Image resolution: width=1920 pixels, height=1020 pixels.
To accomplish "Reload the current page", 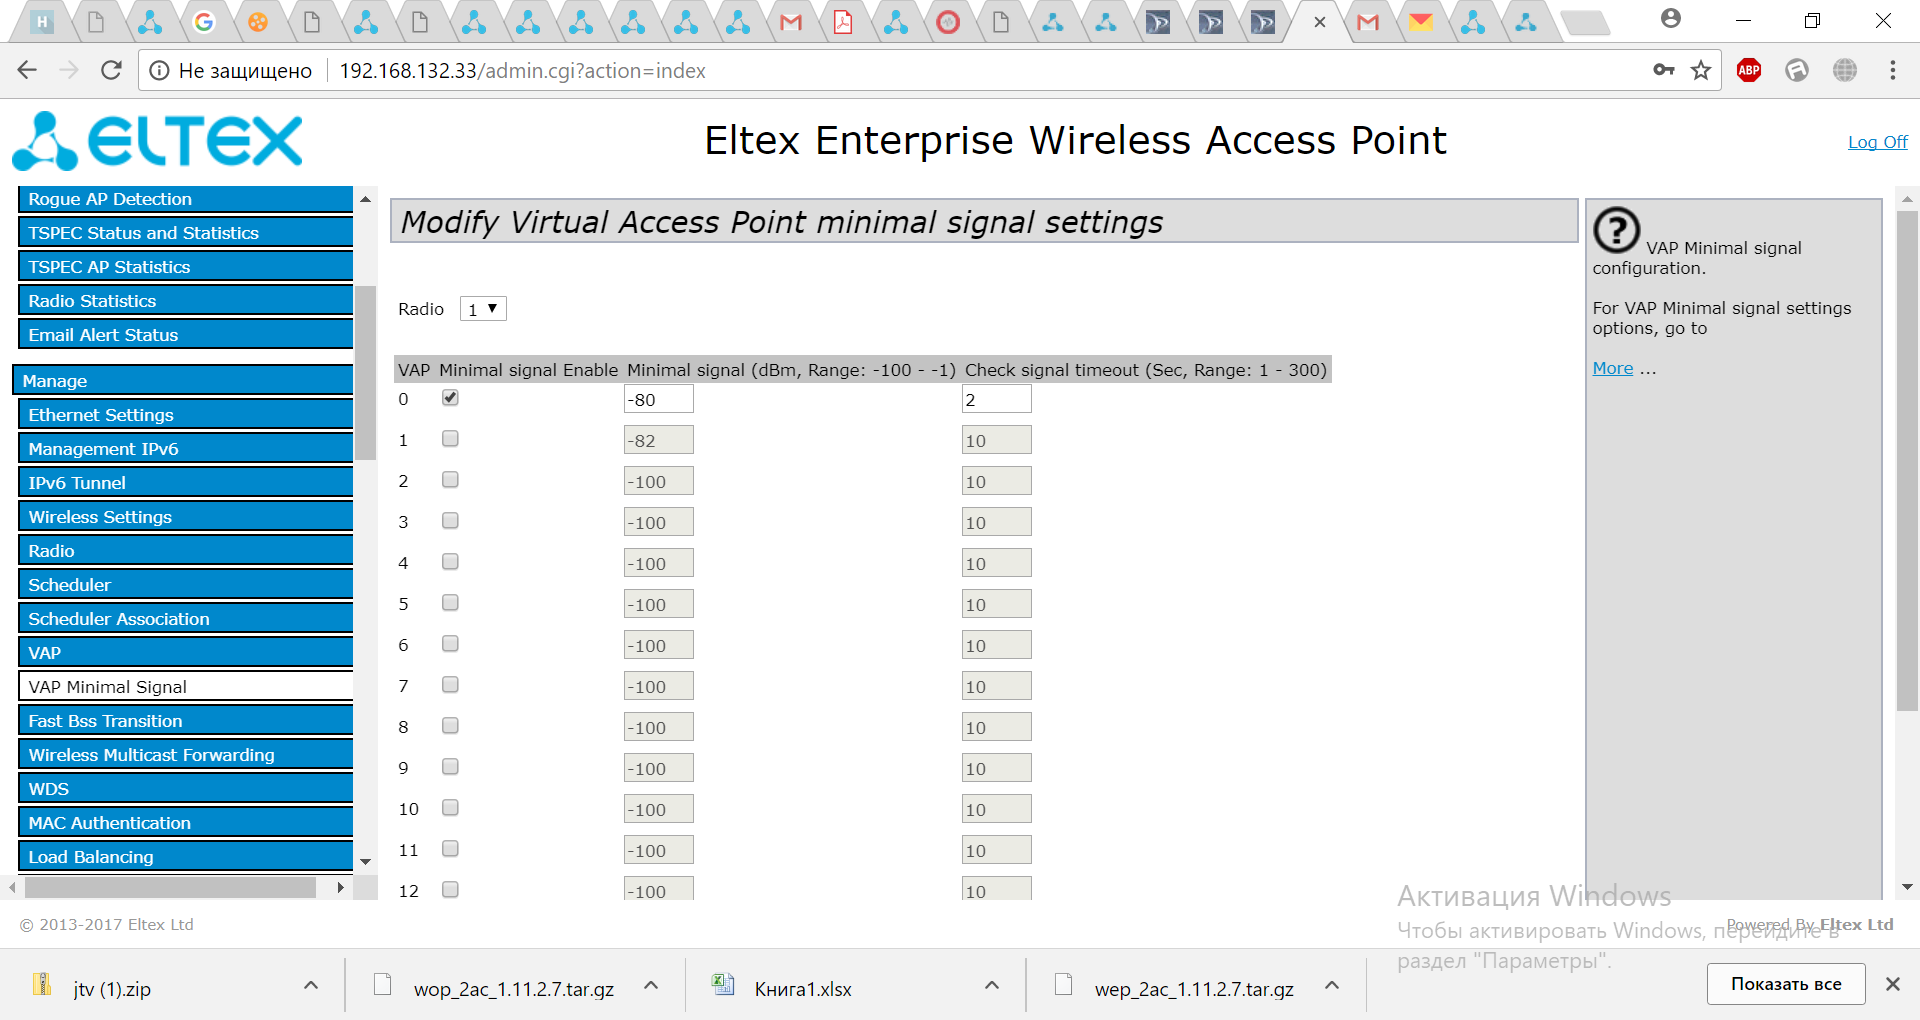I will point(111,70).
